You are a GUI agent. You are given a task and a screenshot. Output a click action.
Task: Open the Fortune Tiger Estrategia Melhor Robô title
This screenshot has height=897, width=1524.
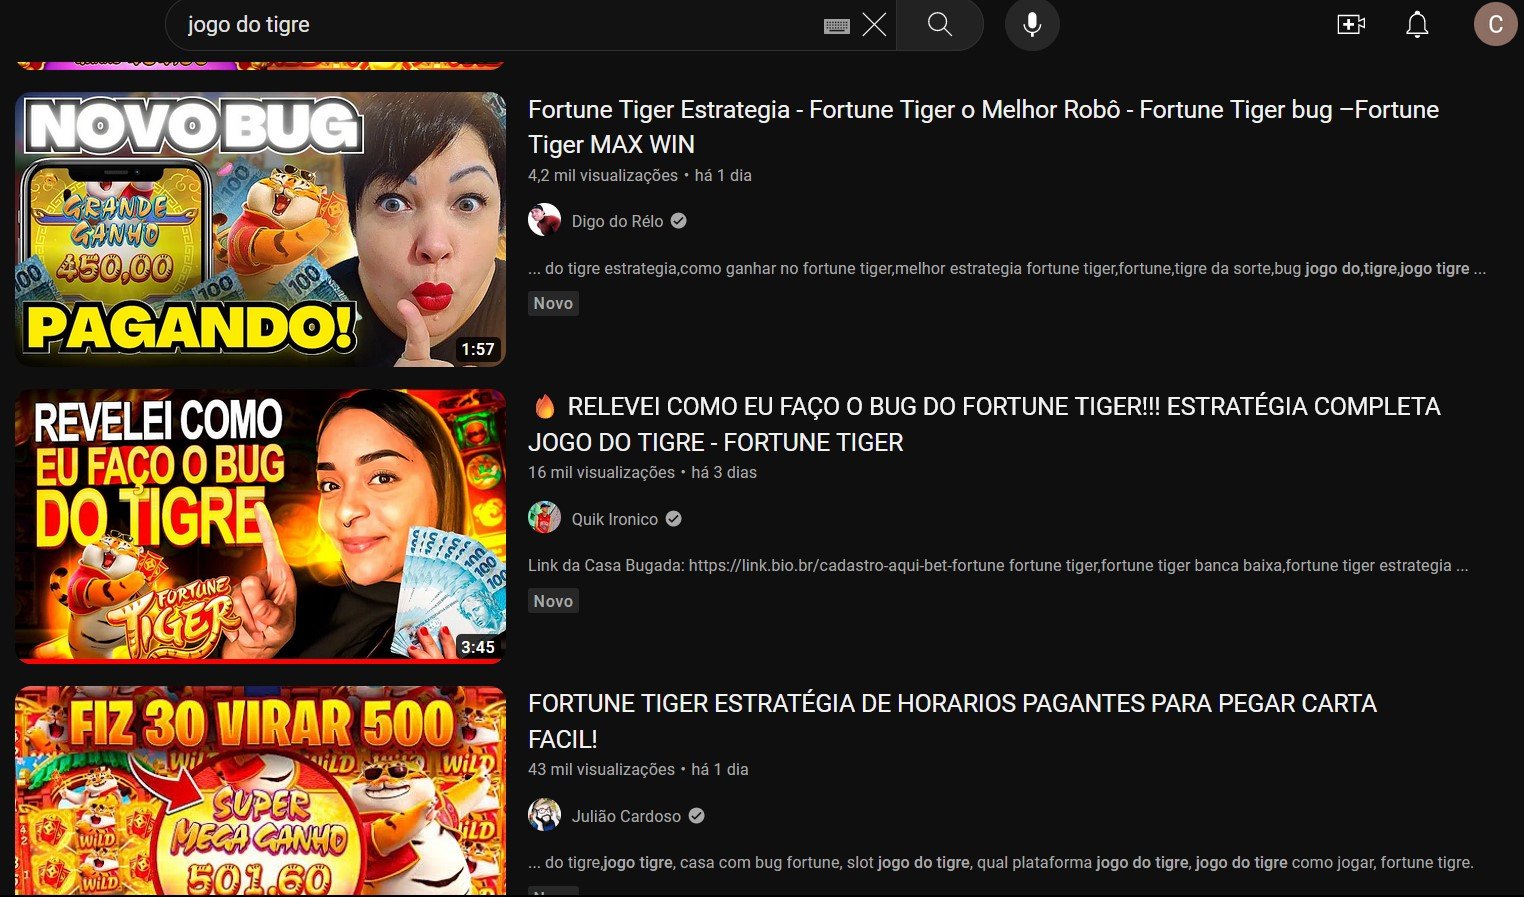(983, 127)
